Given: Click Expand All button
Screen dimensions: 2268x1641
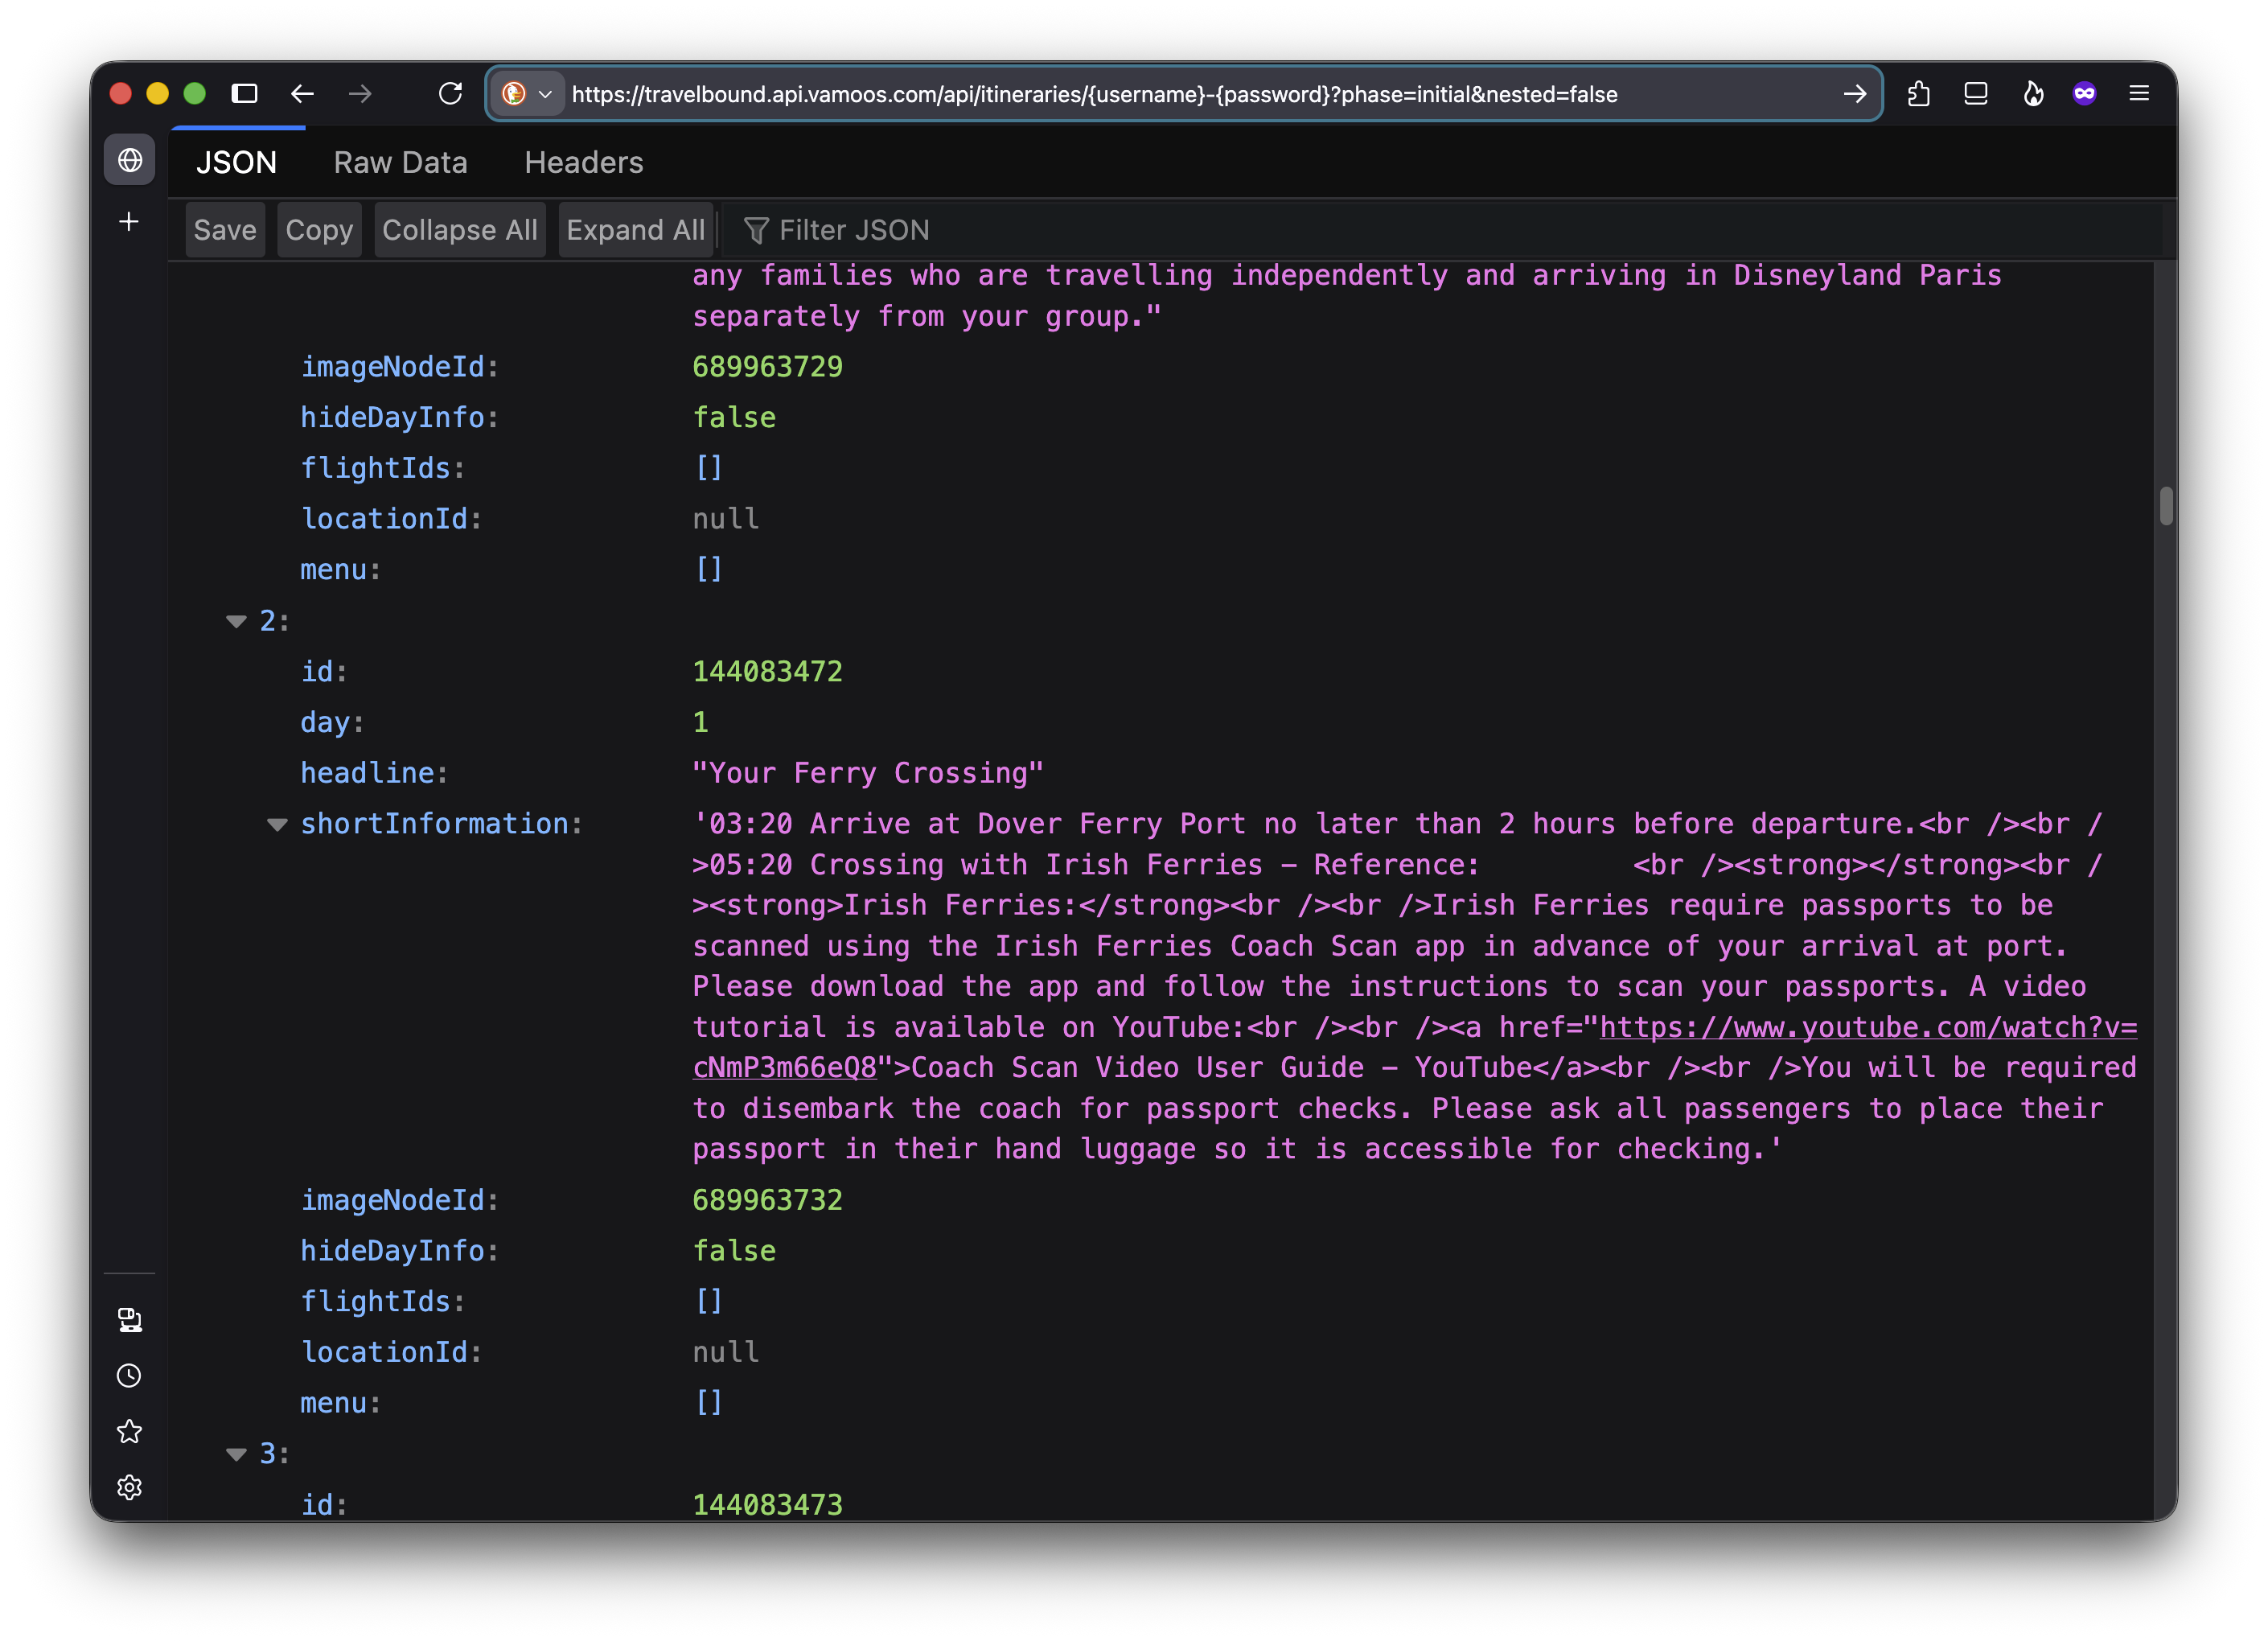Looking at the screenshot, I should tap(635, 230).
